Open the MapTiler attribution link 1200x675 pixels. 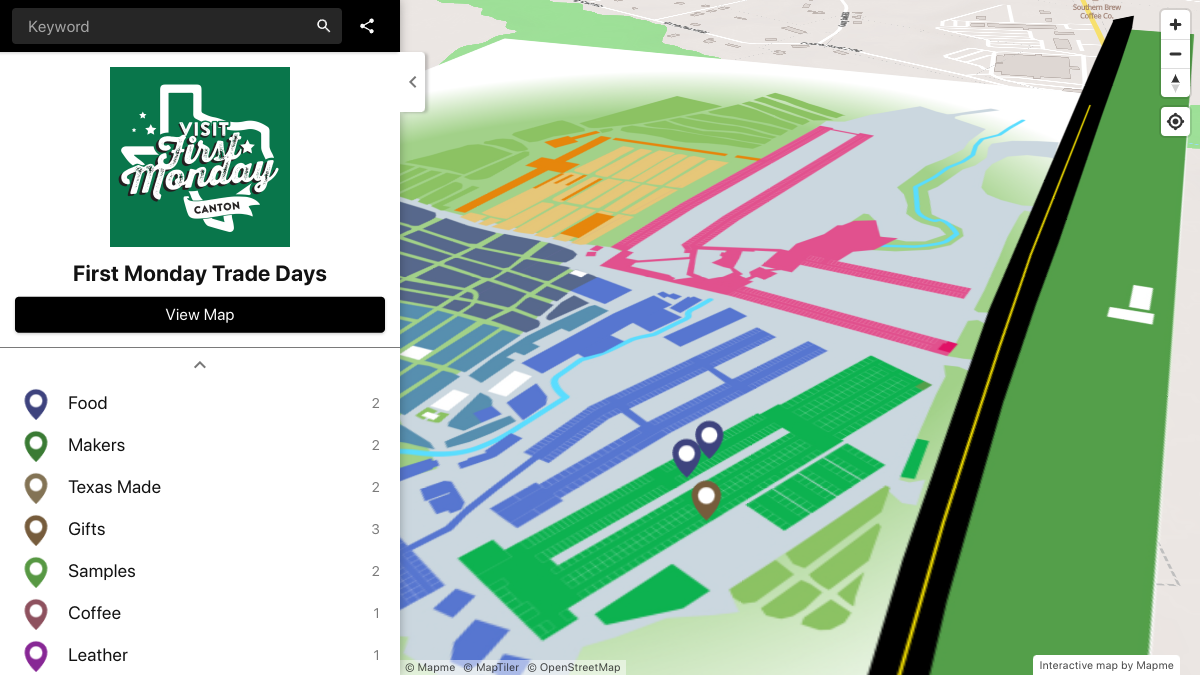pyautogui.click(x=491, y=667)
